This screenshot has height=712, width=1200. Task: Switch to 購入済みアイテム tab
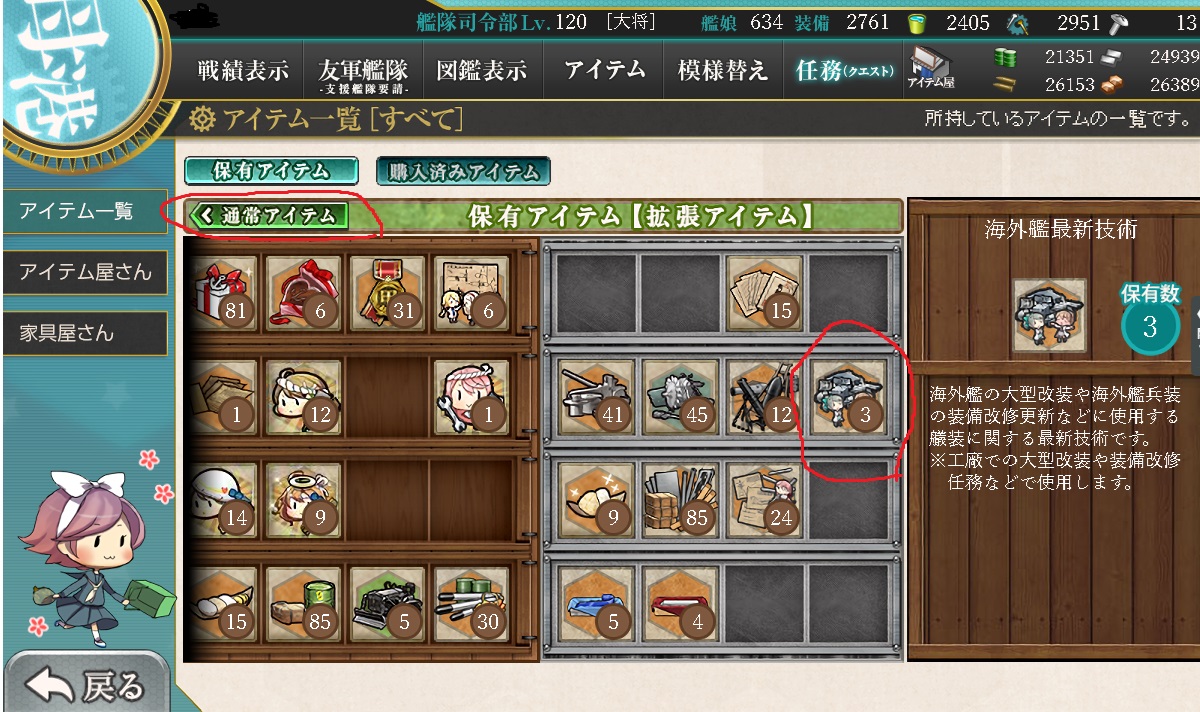pos(463,171)
